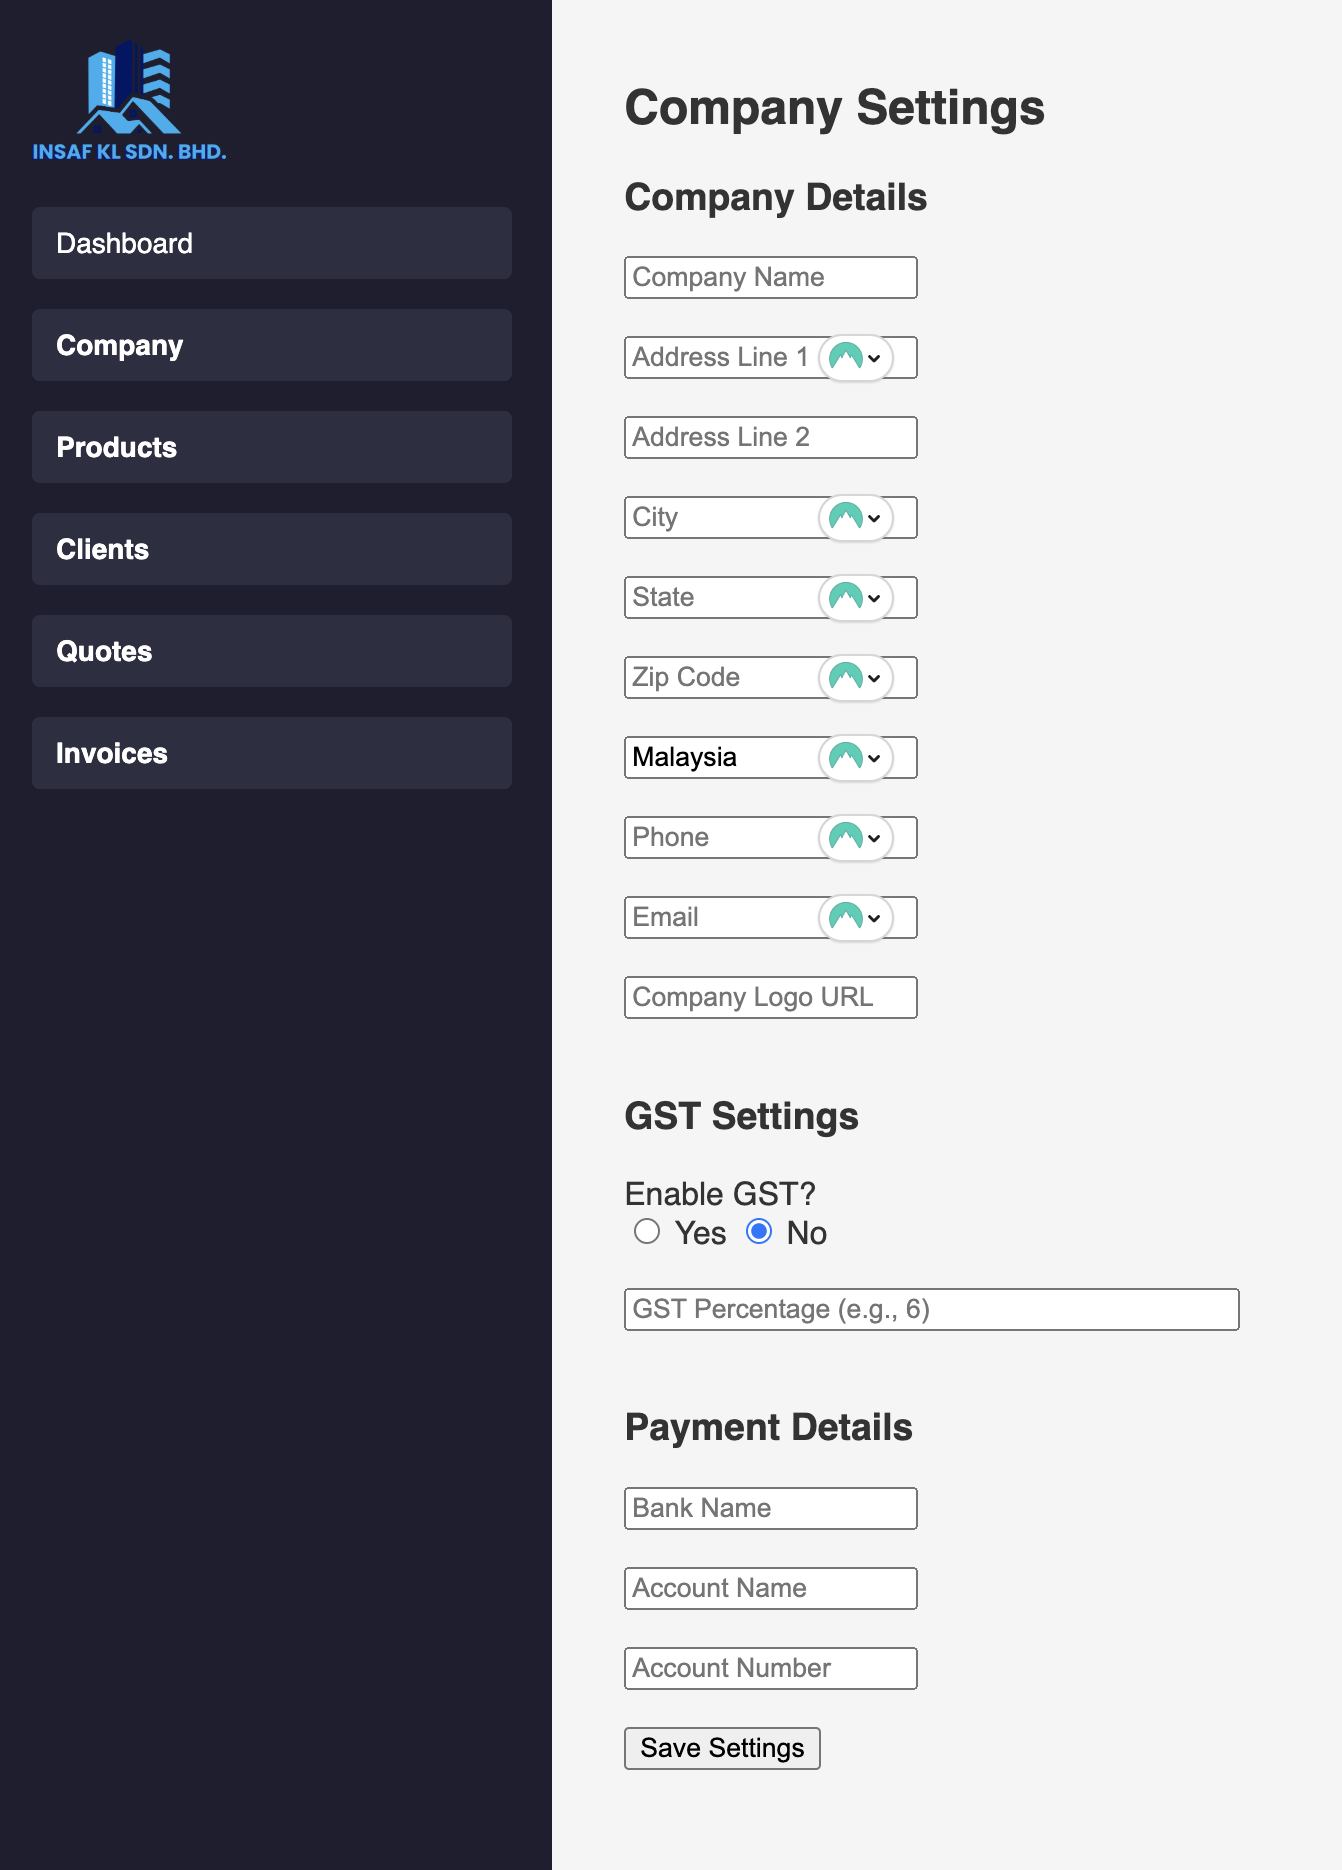Select Yes for Enable GST
The width and height of the screenshot is (1342, 1870).
(647, 1232)
